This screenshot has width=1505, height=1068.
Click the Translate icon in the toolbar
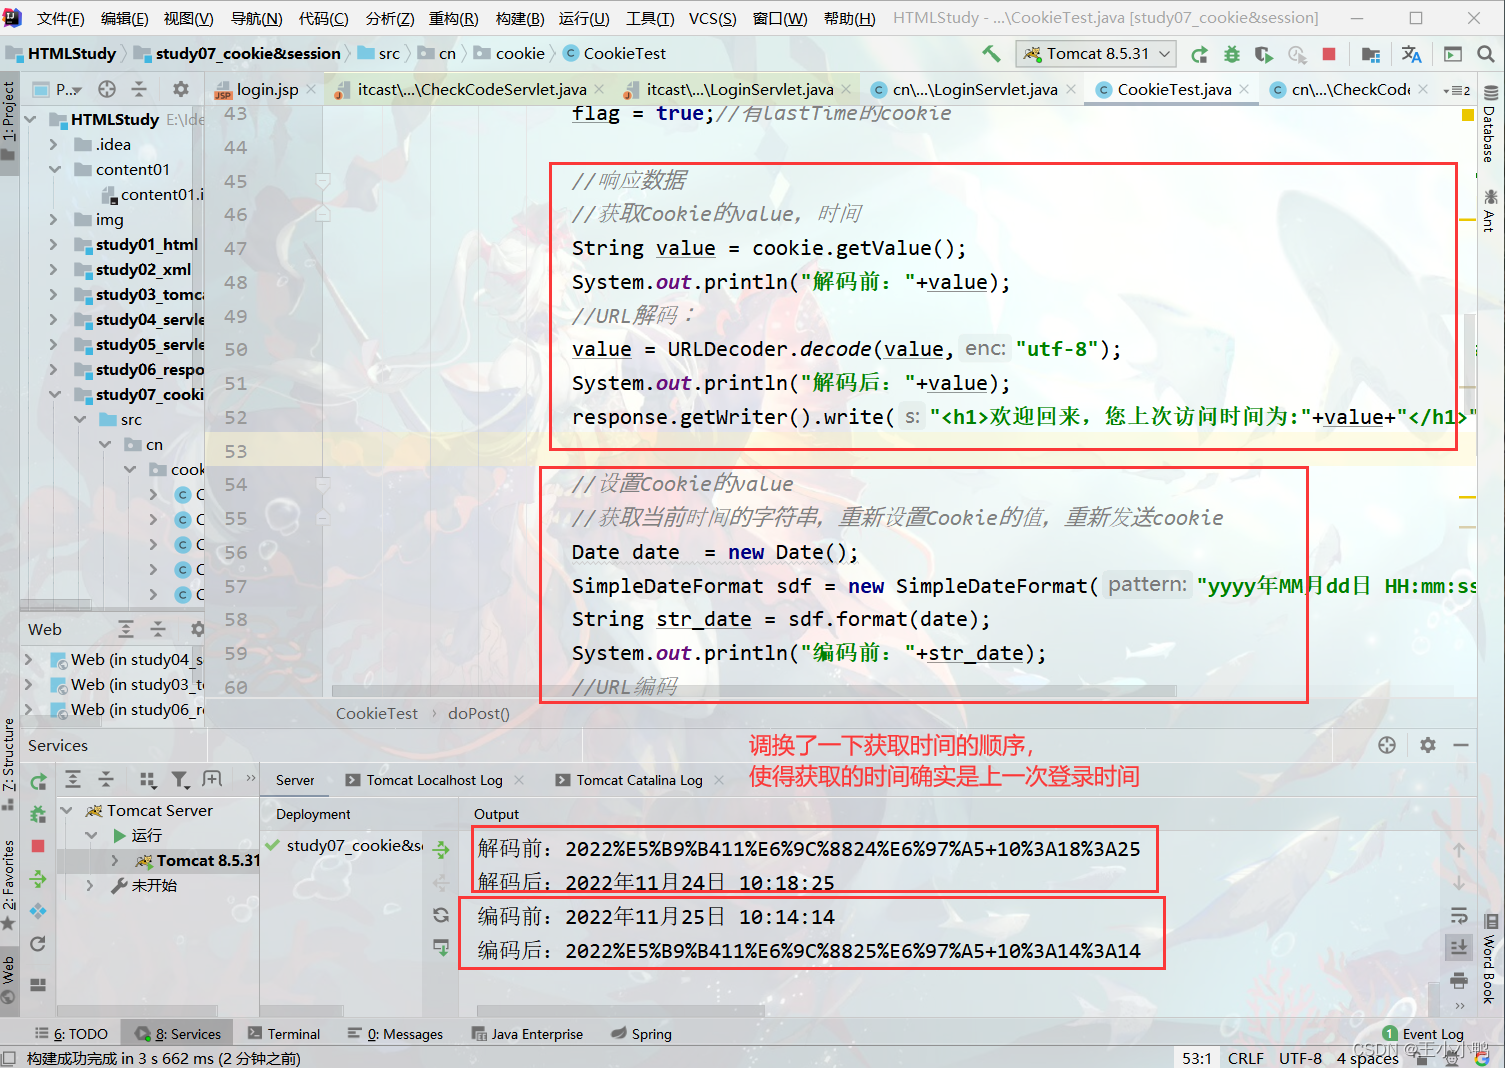point(1412,54)
